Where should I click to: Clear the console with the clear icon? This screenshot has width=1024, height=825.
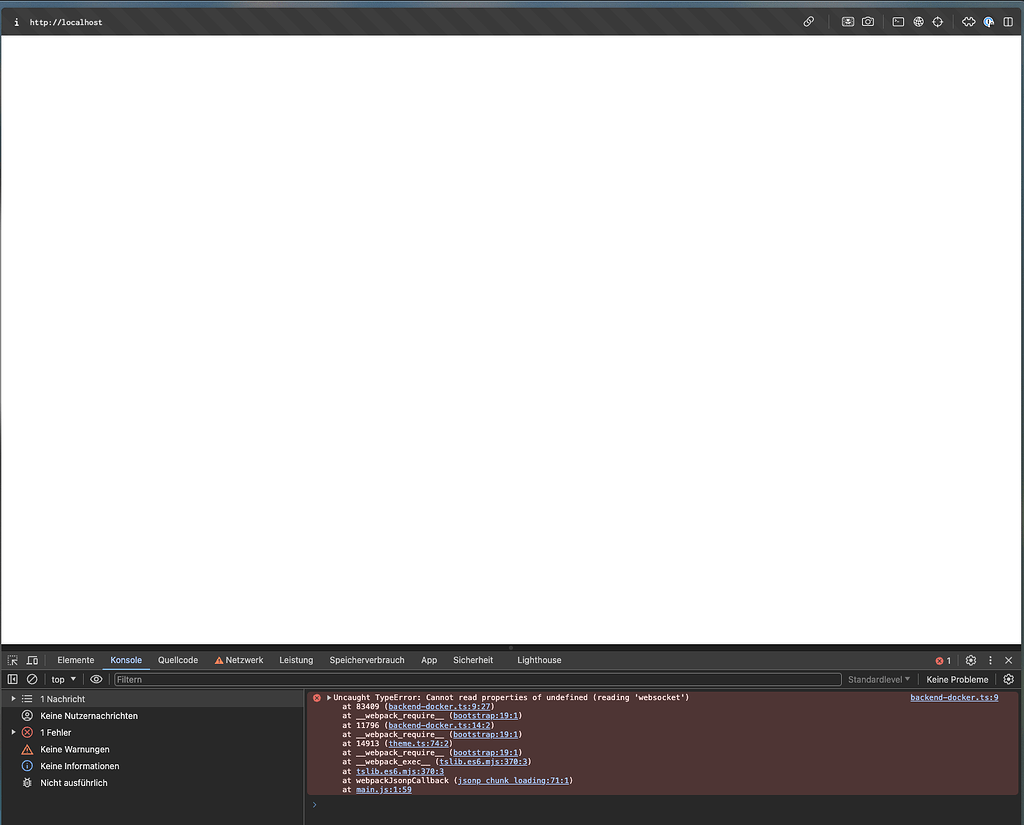click(32, 679)
